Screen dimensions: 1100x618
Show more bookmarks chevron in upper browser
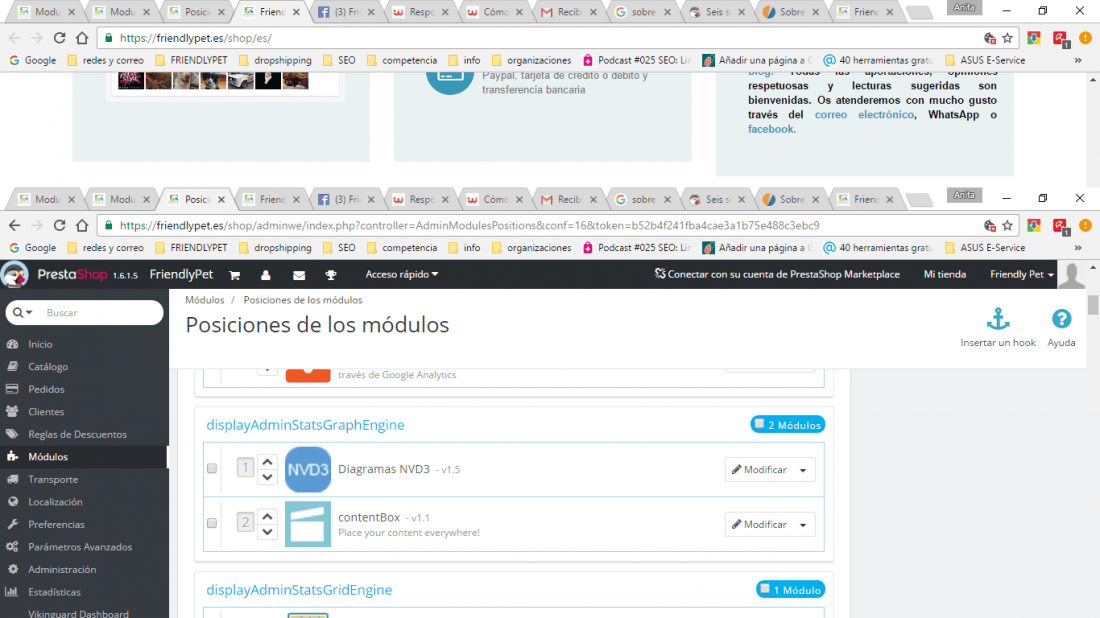tap(1078, 60)
